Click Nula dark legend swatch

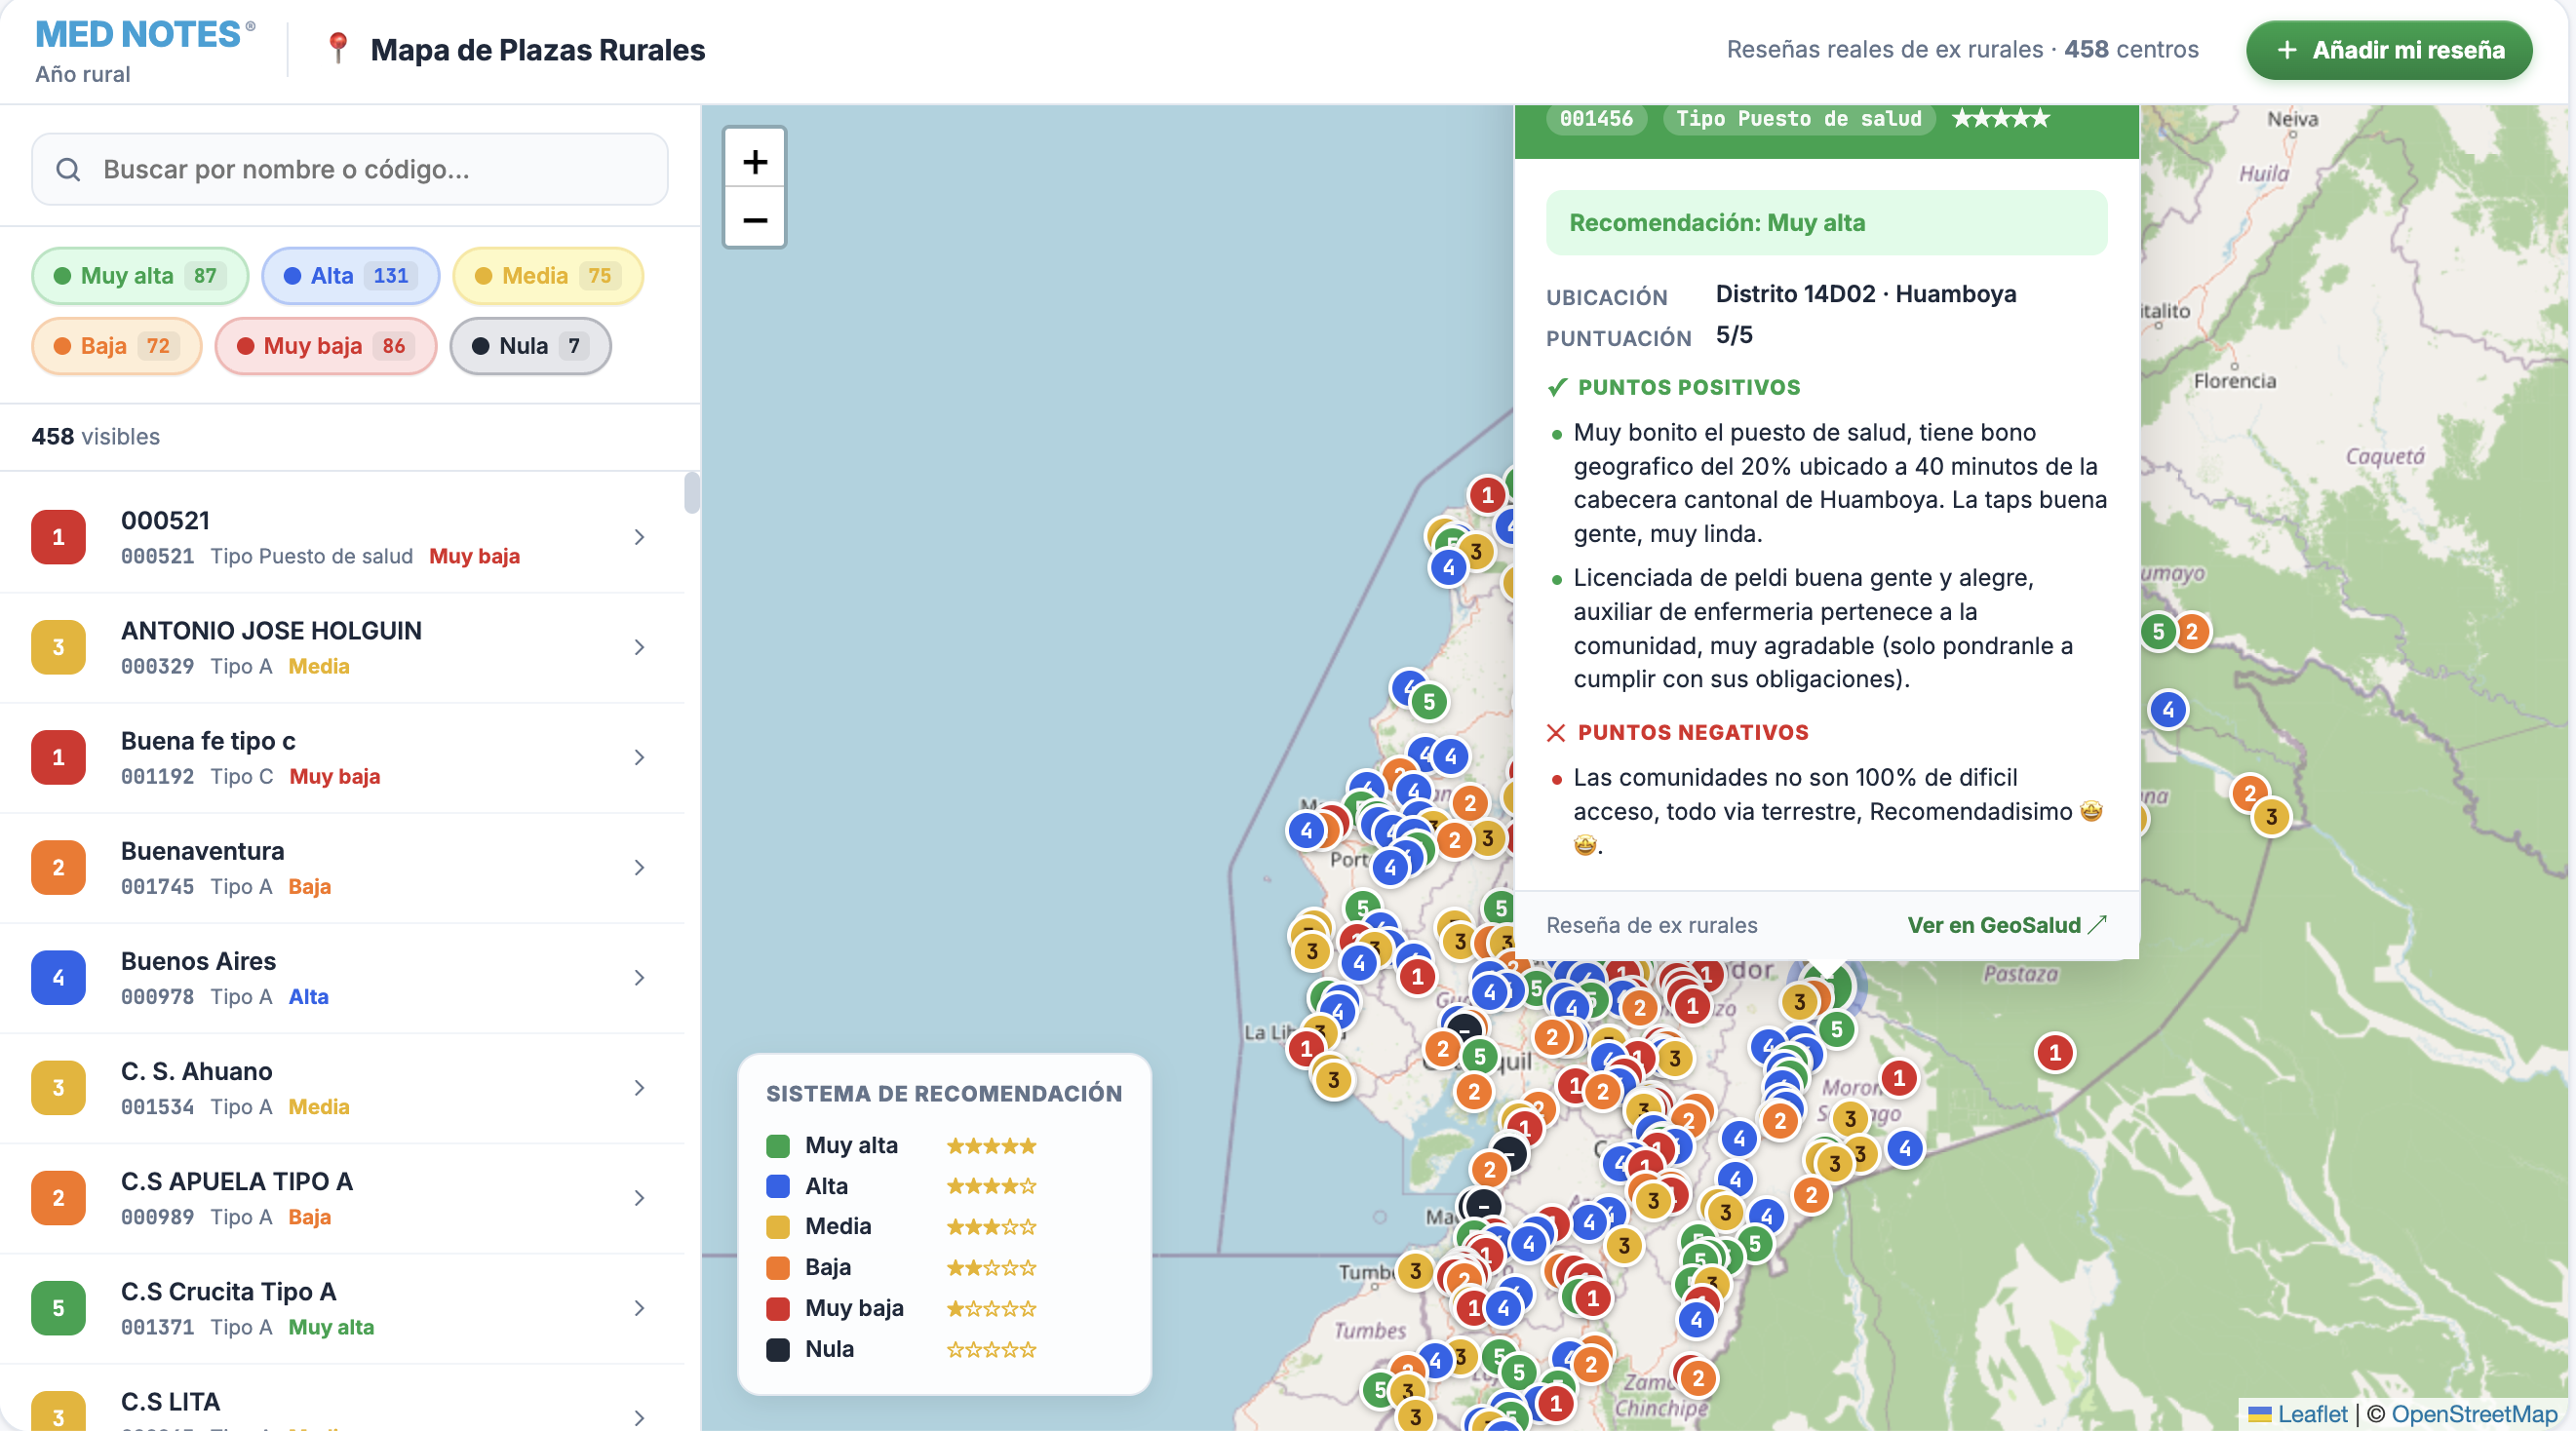pos(778,1349)
